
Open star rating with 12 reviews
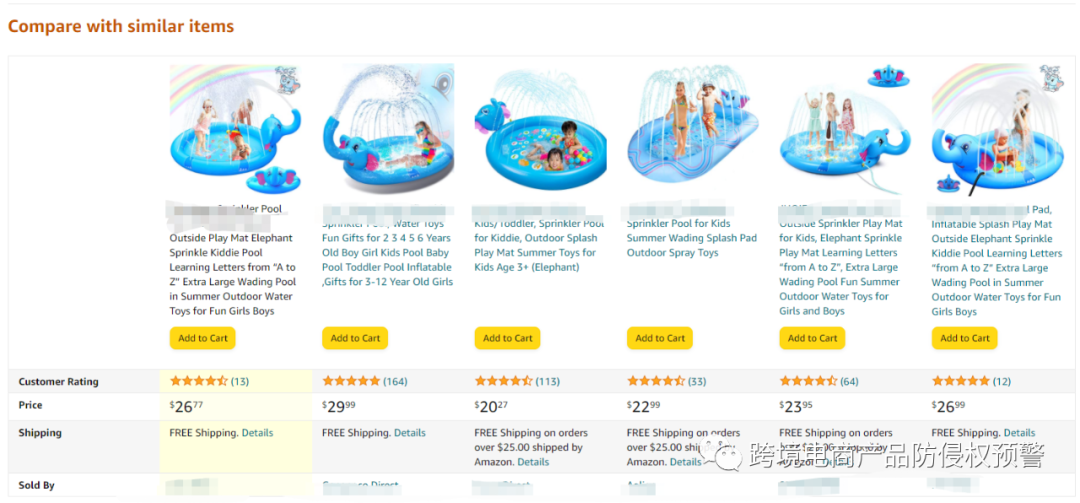click(x=960, y=381)
